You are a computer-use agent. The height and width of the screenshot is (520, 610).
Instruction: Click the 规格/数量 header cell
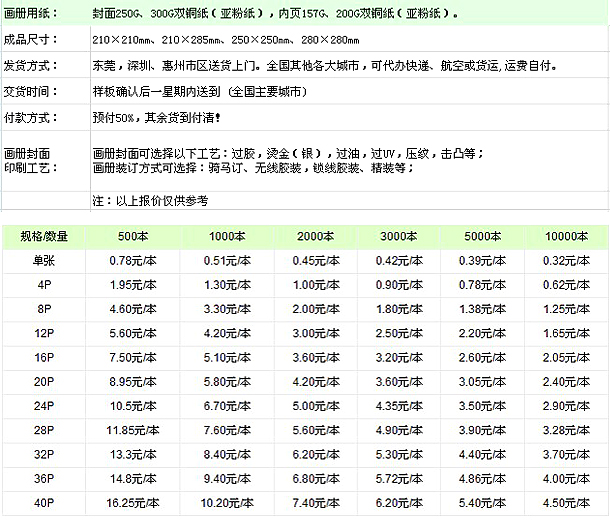(45, 235)
